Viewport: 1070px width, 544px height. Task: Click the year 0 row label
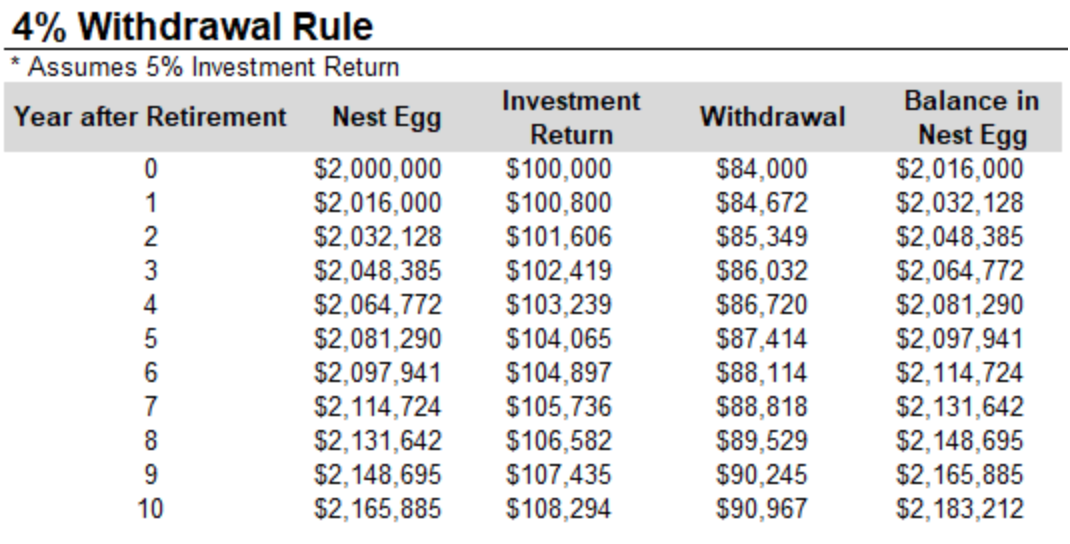click(x=150, y=169)
